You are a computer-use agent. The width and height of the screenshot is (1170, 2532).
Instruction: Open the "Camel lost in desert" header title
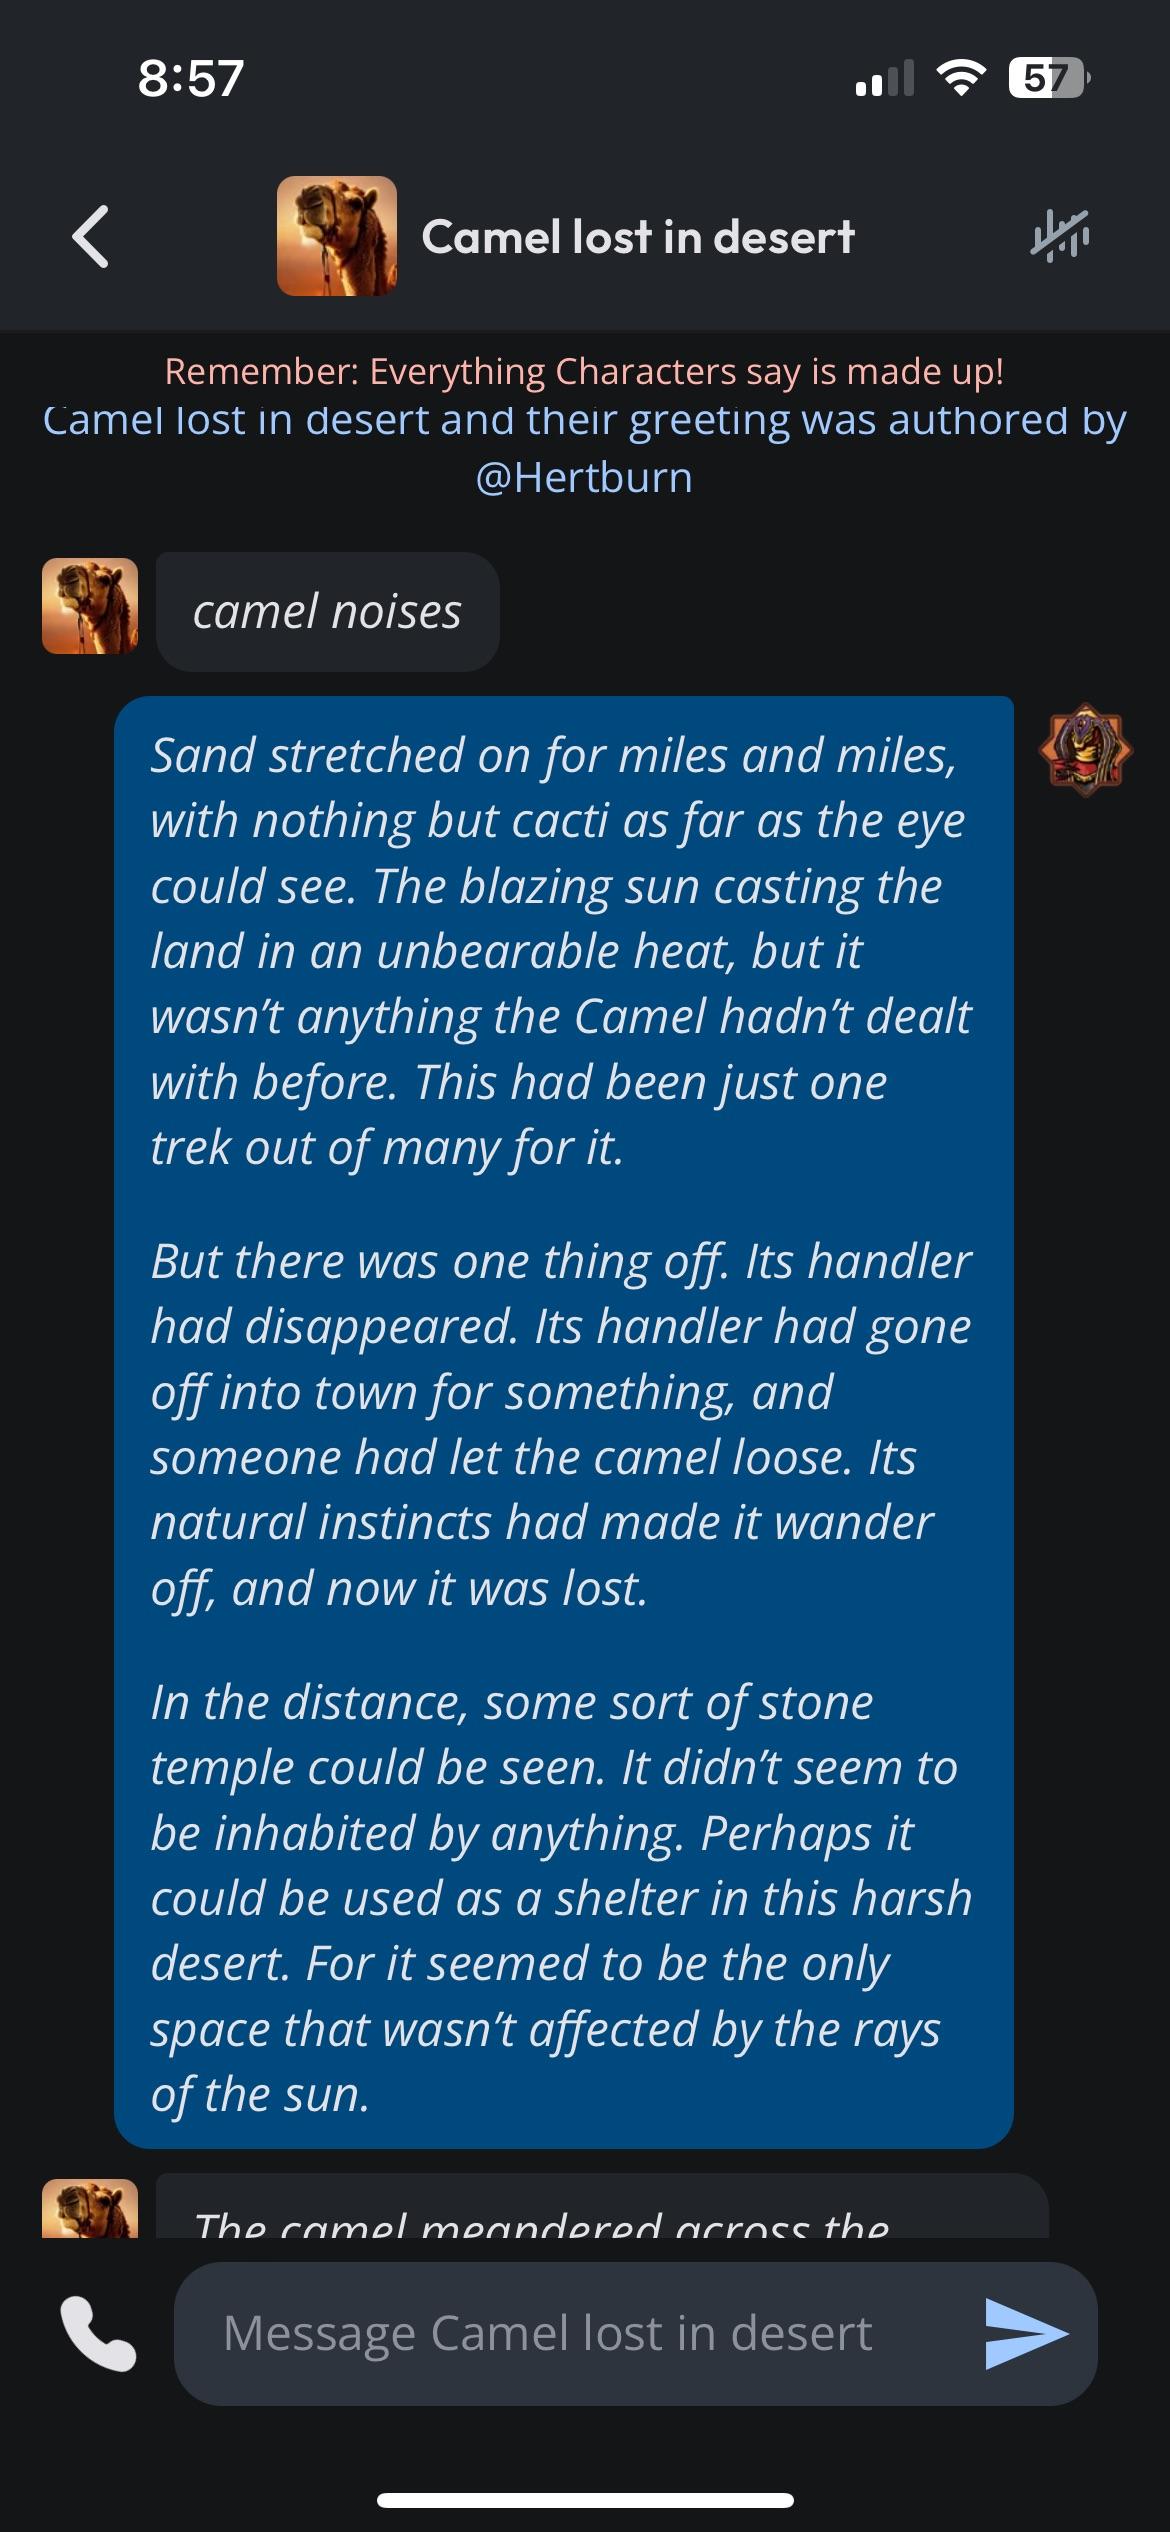coord(638,237)
